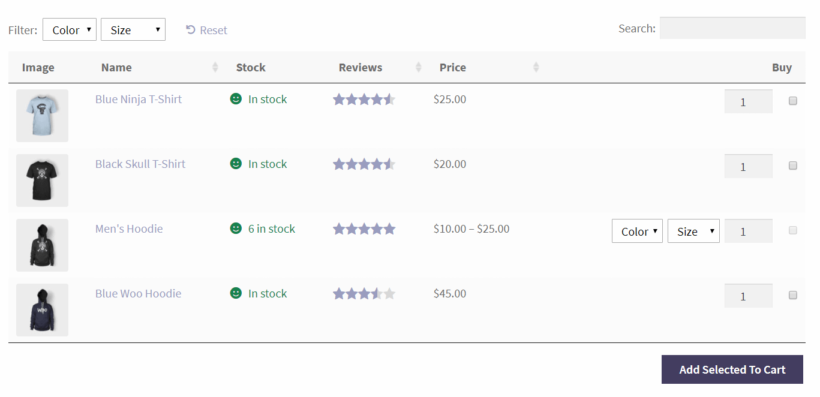Tick Buy checkbox for Blue Ninja T-Shirt
The height and width of the screenshot is (397, 820).
[x=793, y=101]
